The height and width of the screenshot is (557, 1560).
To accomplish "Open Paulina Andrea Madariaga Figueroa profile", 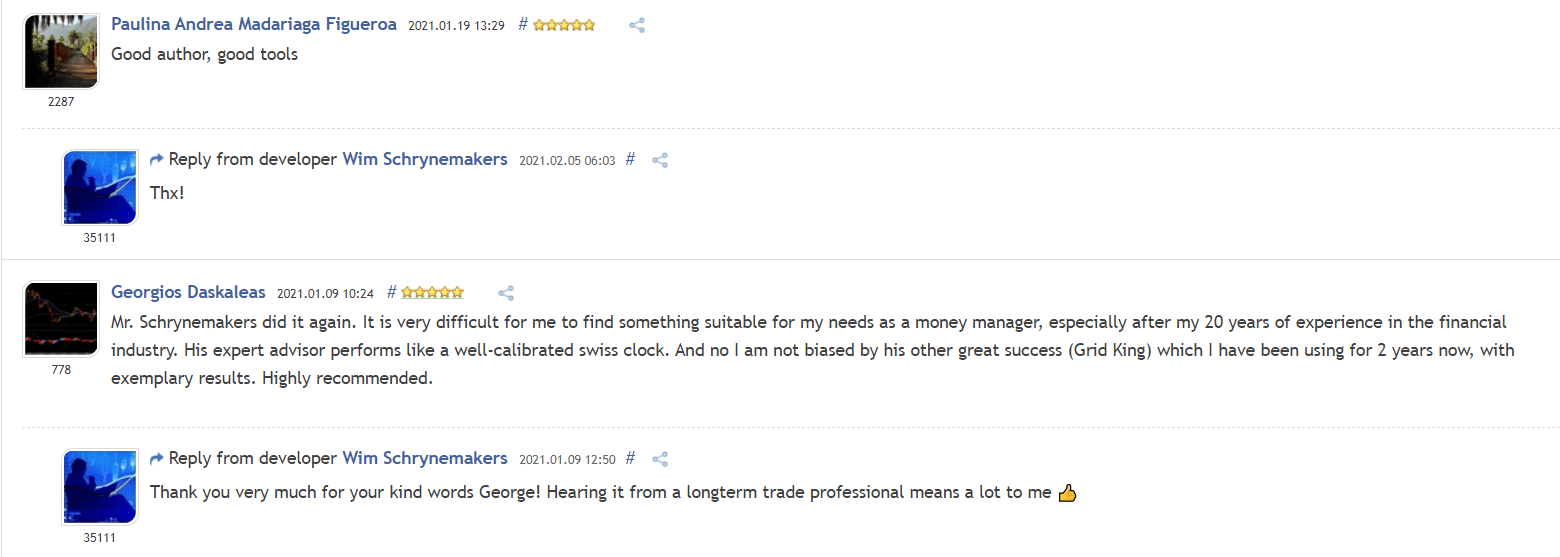I will click(254, 24).
